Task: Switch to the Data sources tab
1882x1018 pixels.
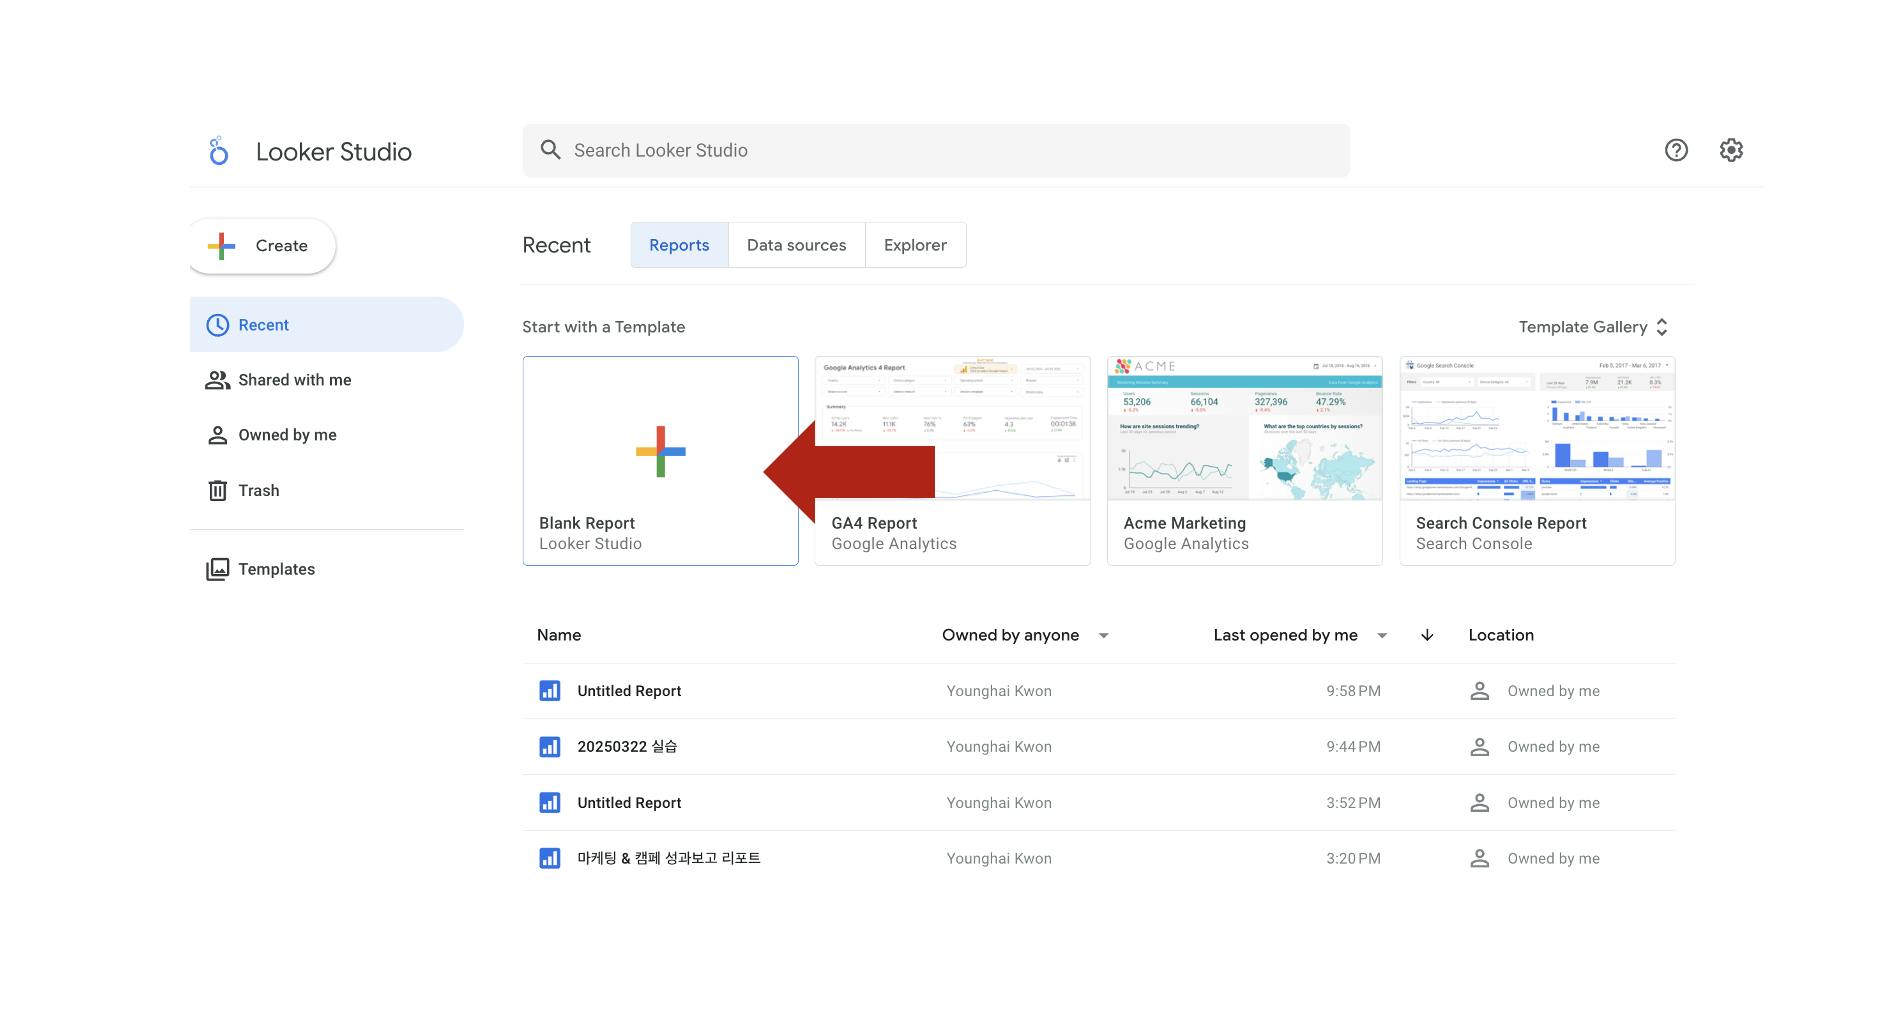Action: (797, 245)
